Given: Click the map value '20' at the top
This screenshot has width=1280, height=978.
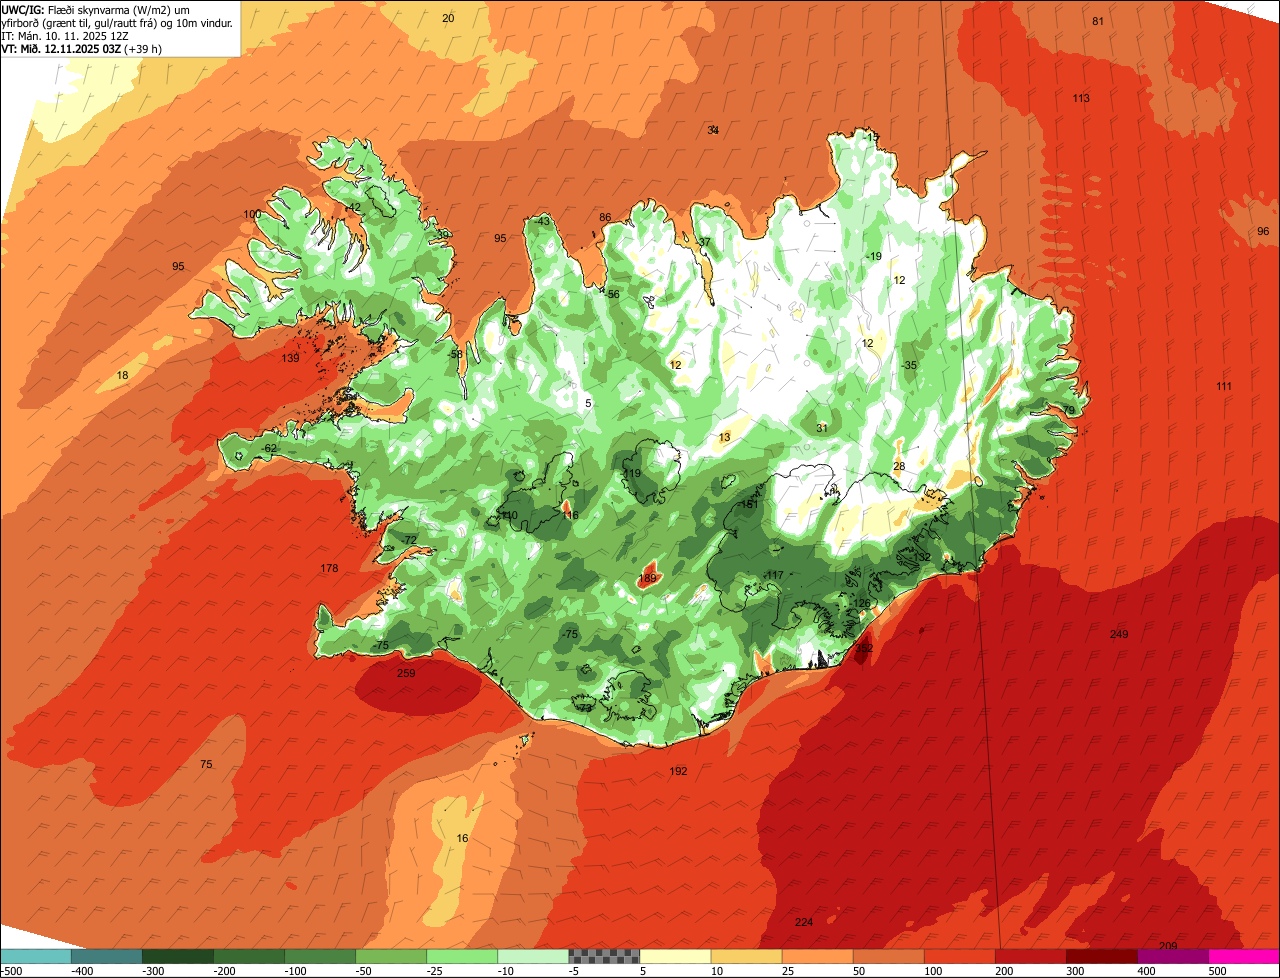Looking at the screenshot, I should (448, 18).
